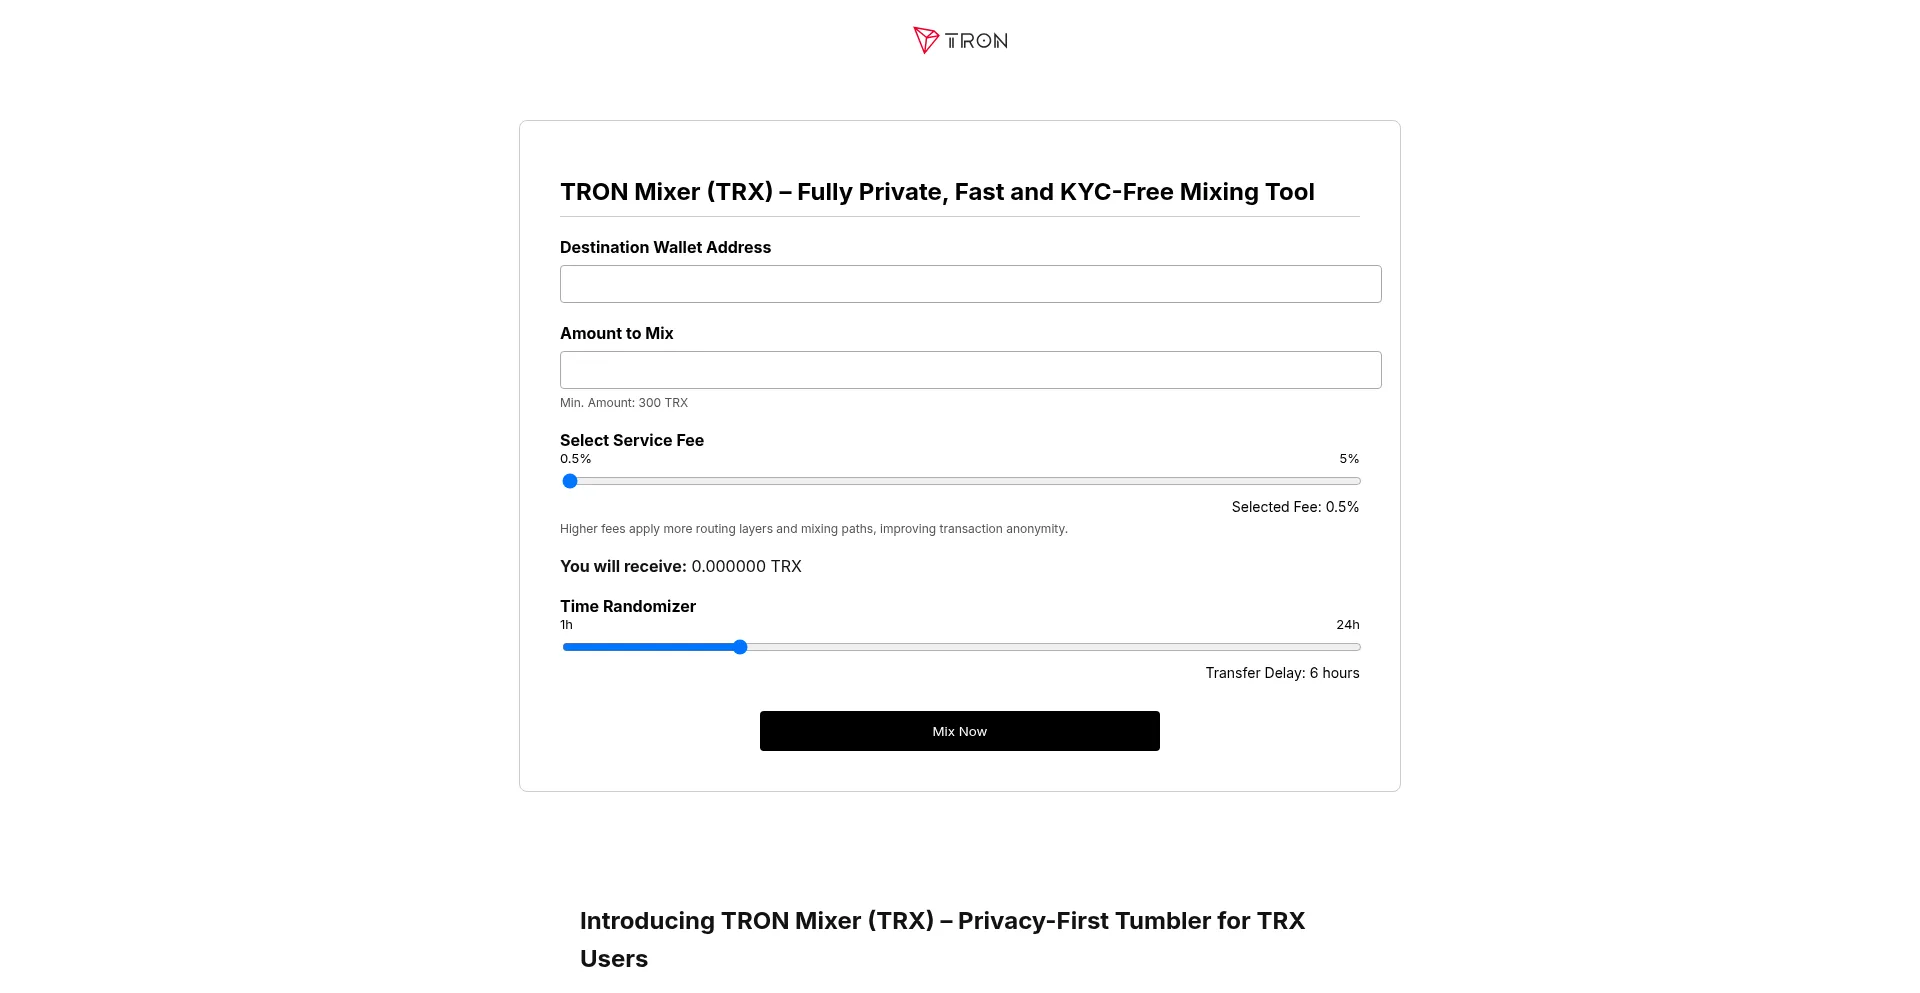The width and height of the screenshot is (1920, 993).
Task: Click the Selected Fee 0.5% readout
Action: click(1295, 507)
